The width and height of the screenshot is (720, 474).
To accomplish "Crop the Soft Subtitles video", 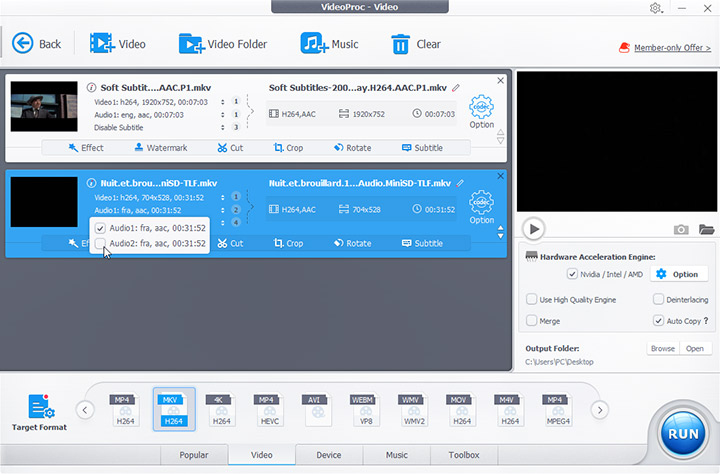I will [x=288, y=148].
